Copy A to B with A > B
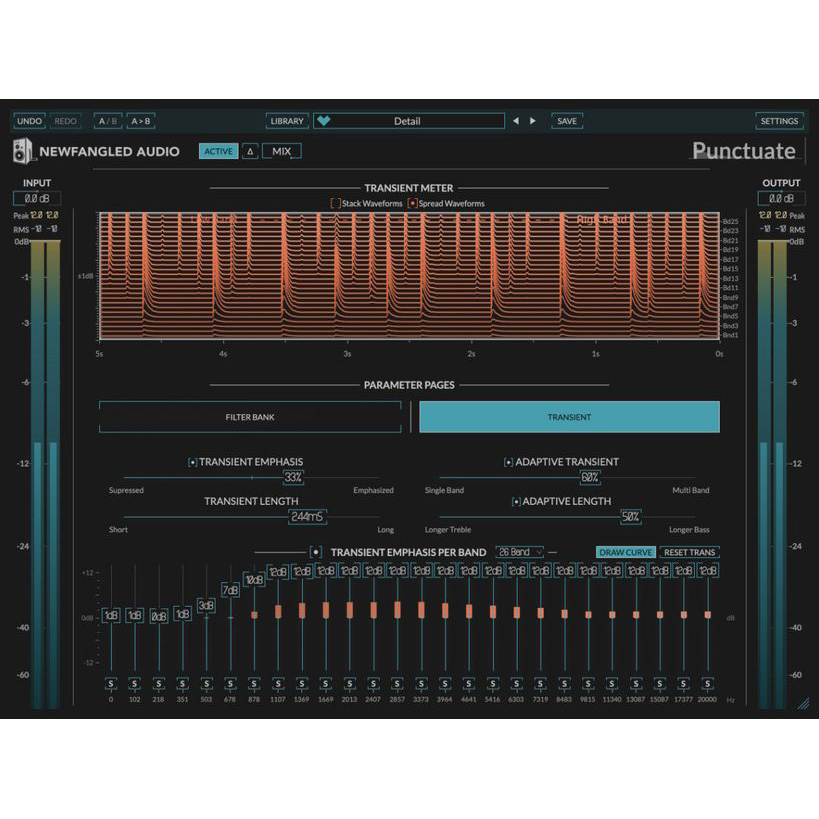 point(141,121)
